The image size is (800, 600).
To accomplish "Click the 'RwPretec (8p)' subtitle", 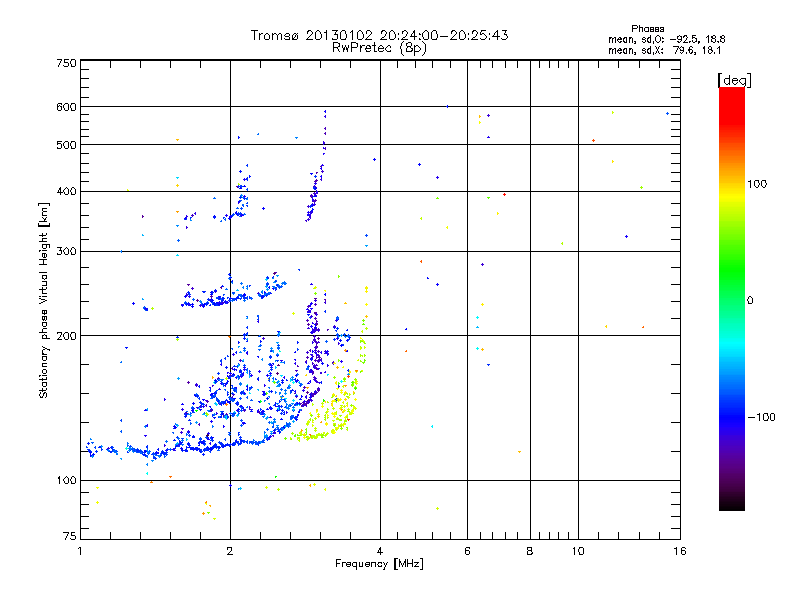I will pos(379,48).
